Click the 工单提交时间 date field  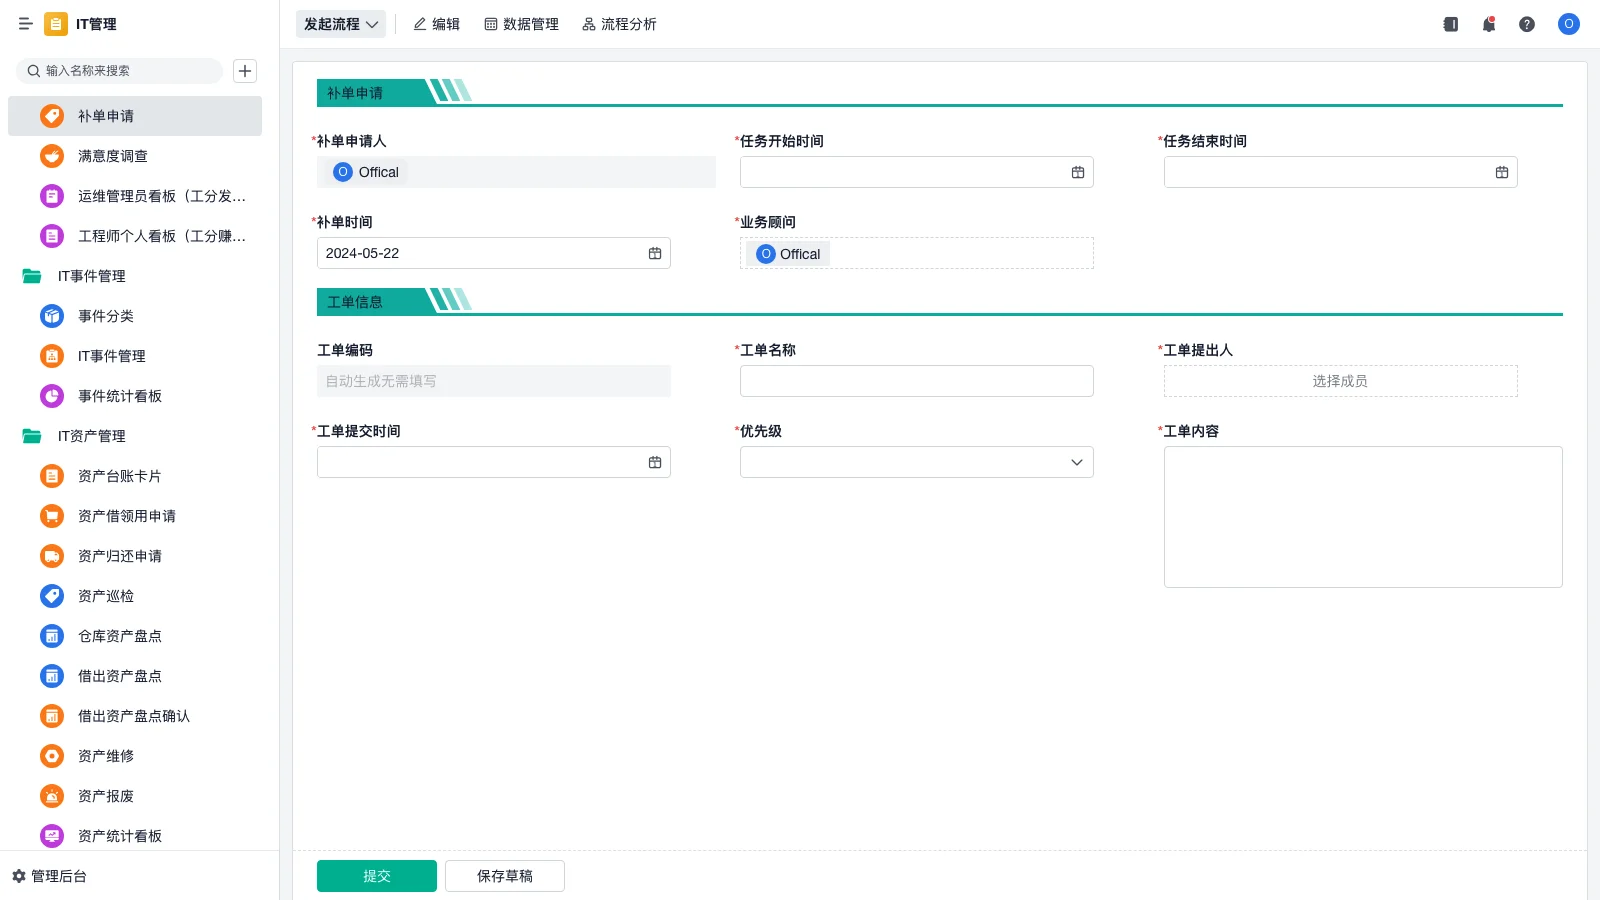pos(494,462)
